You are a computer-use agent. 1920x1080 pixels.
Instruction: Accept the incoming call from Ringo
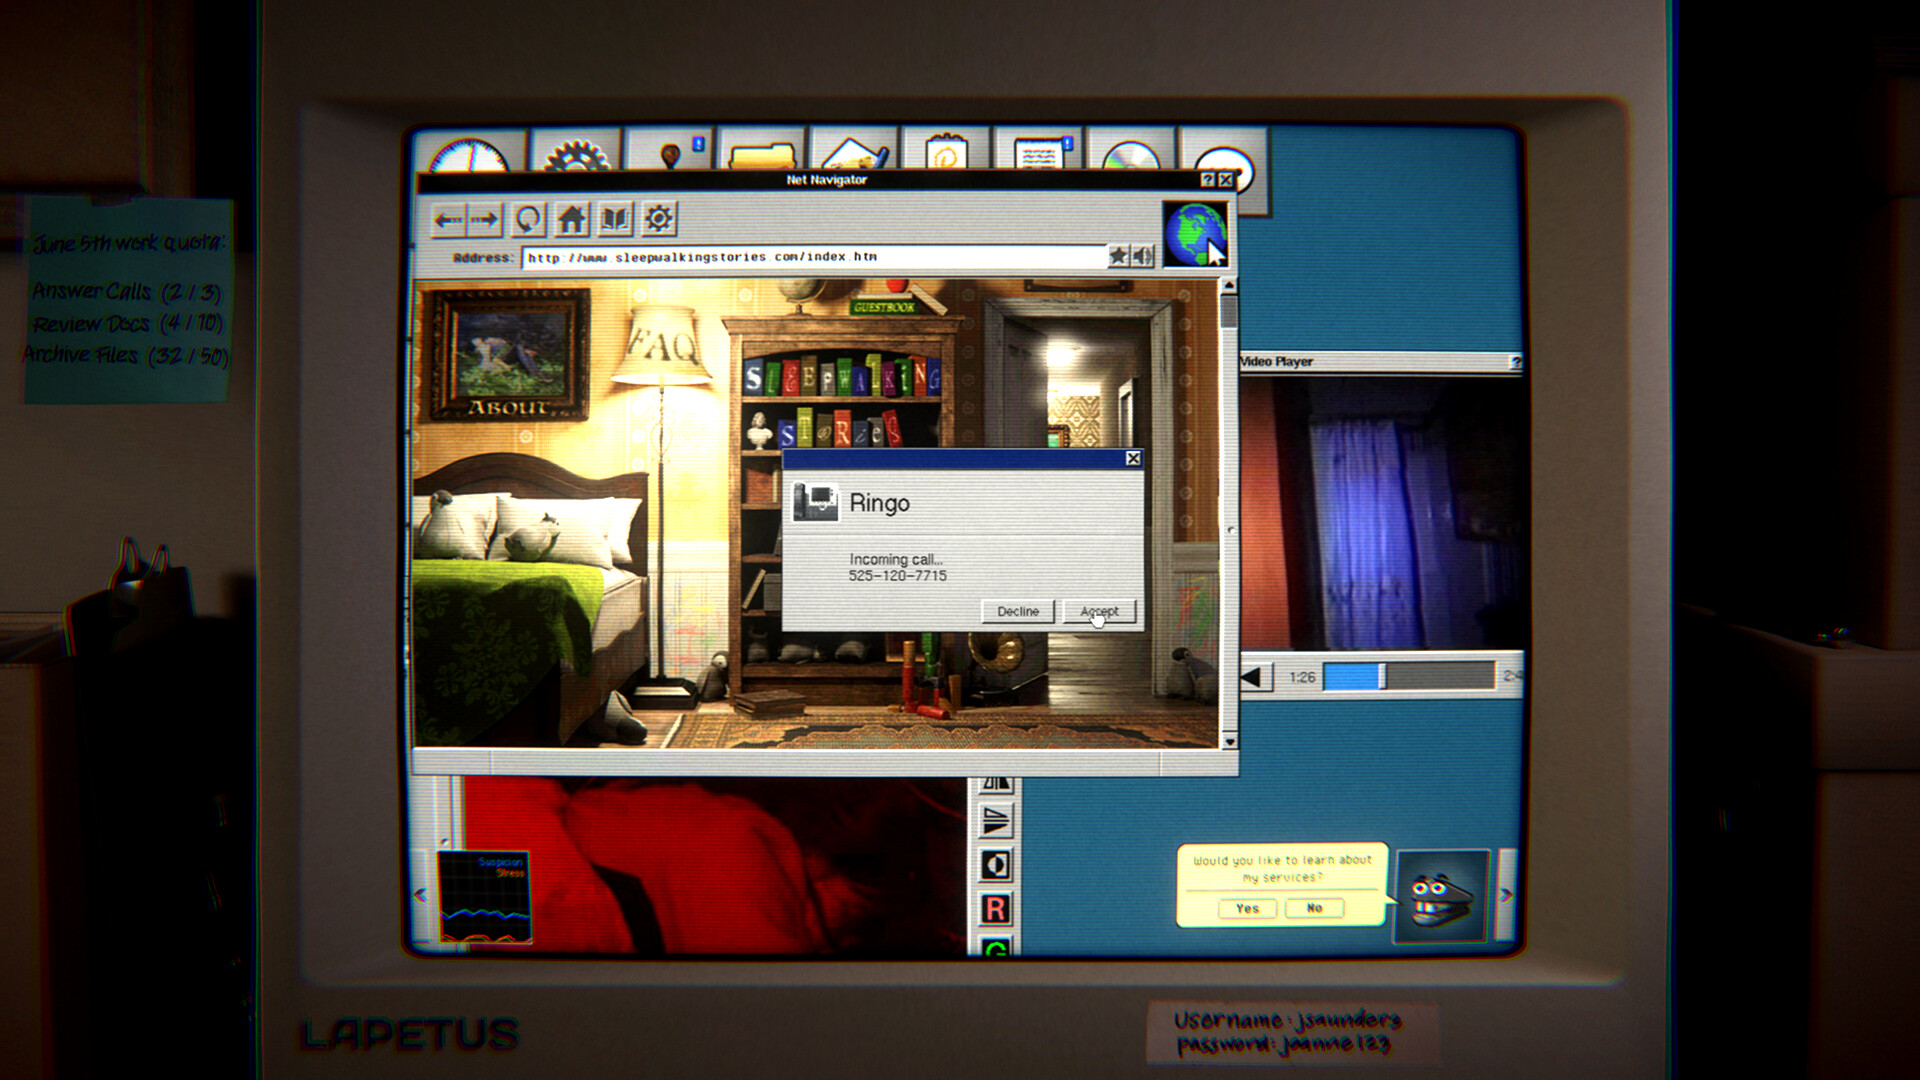coord(1100,611)
